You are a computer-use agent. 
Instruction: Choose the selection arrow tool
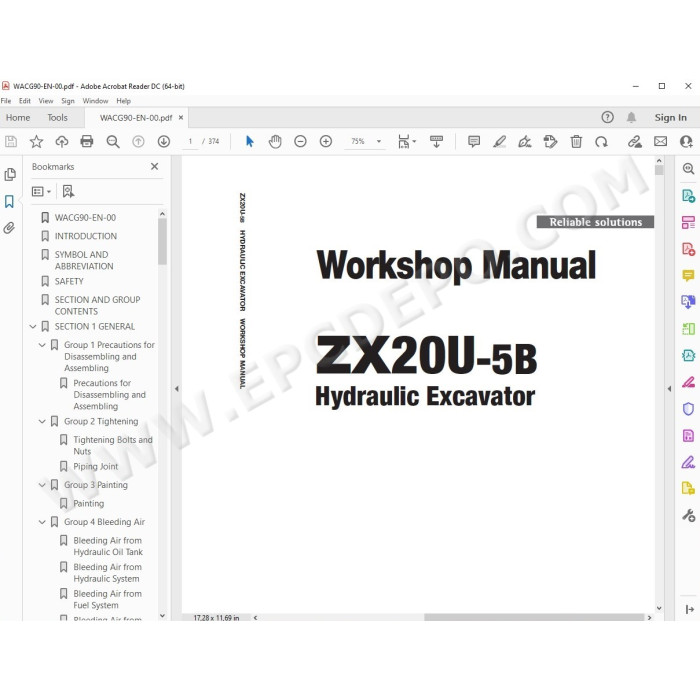(250, 142)
